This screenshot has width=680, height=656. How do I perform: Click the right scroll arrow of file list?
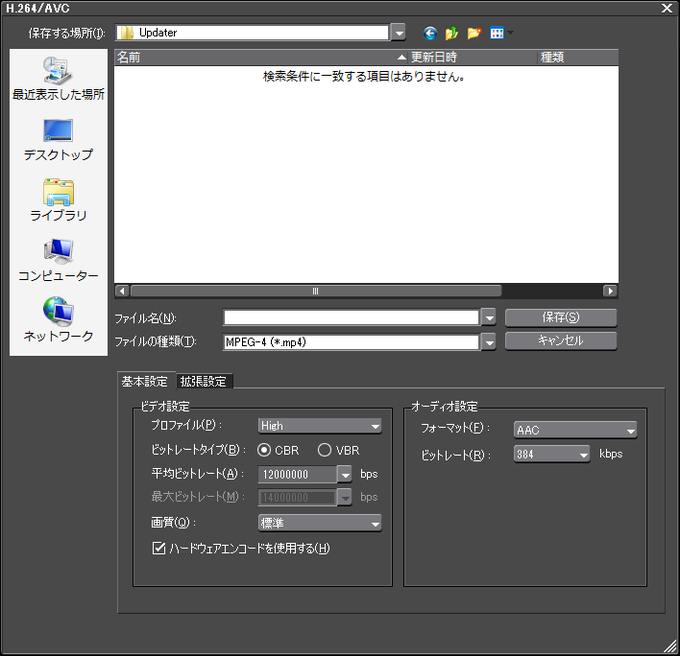611,291
